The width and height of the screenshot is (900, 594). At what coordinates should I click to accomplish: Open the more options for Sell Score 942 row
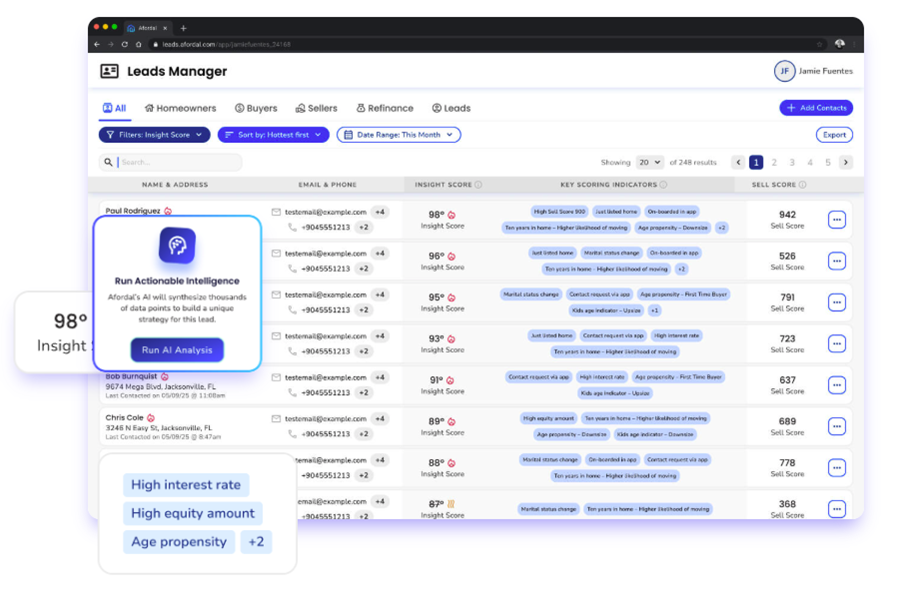pos(837,219)
